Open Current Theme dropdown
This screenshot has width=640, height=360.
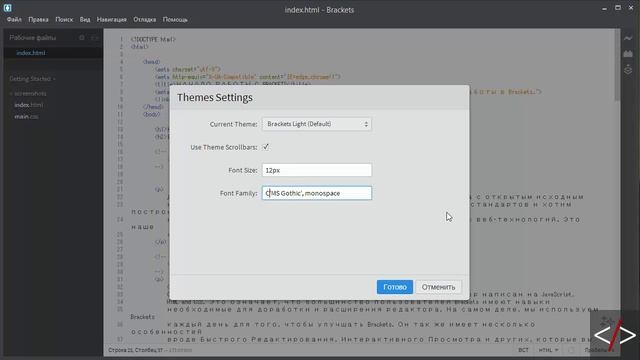[x=317, y=124]
